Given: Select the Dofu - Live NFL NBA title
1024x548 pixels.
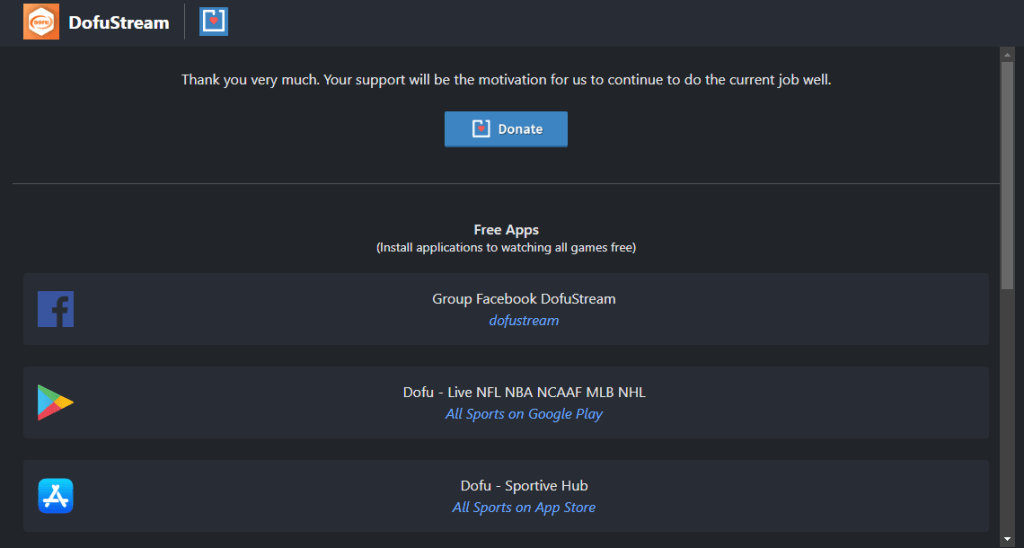Looking at the screenshot, I should [524, 392].
